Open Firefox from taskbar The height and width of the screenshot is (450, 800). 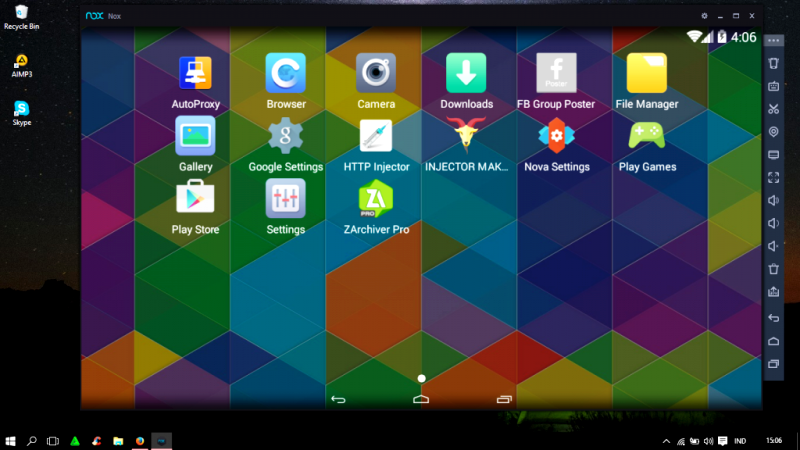coord(140,441)
